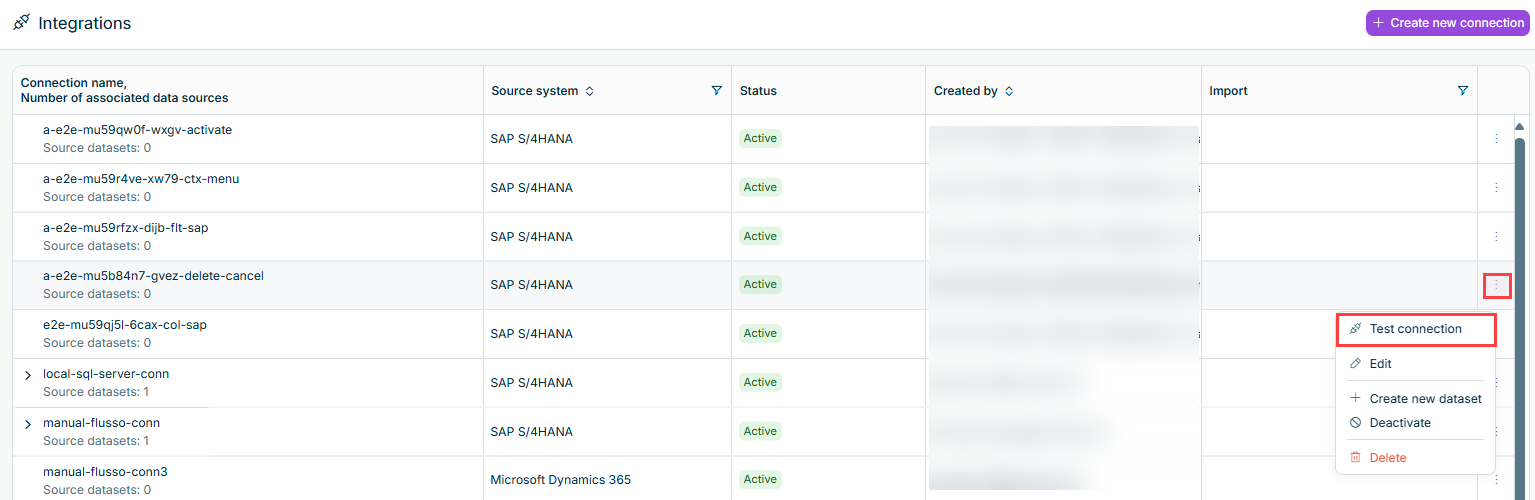The image size is (1535, 500).
Task: Choose Test connection from the context menu
Action: point(1415,329)
